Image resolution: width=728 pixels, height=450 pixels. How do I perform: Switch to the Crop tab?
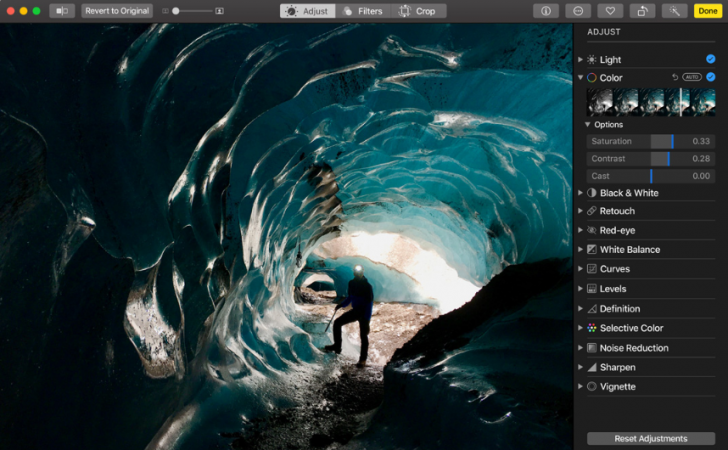(x=419, y=11)
